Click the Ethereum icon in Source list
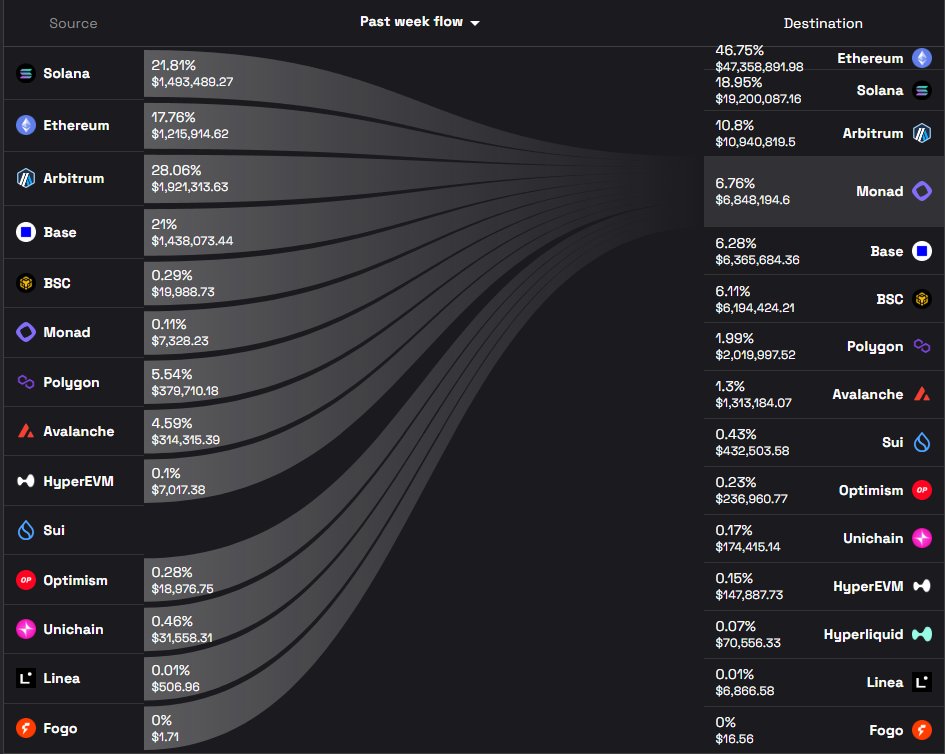 26,125
